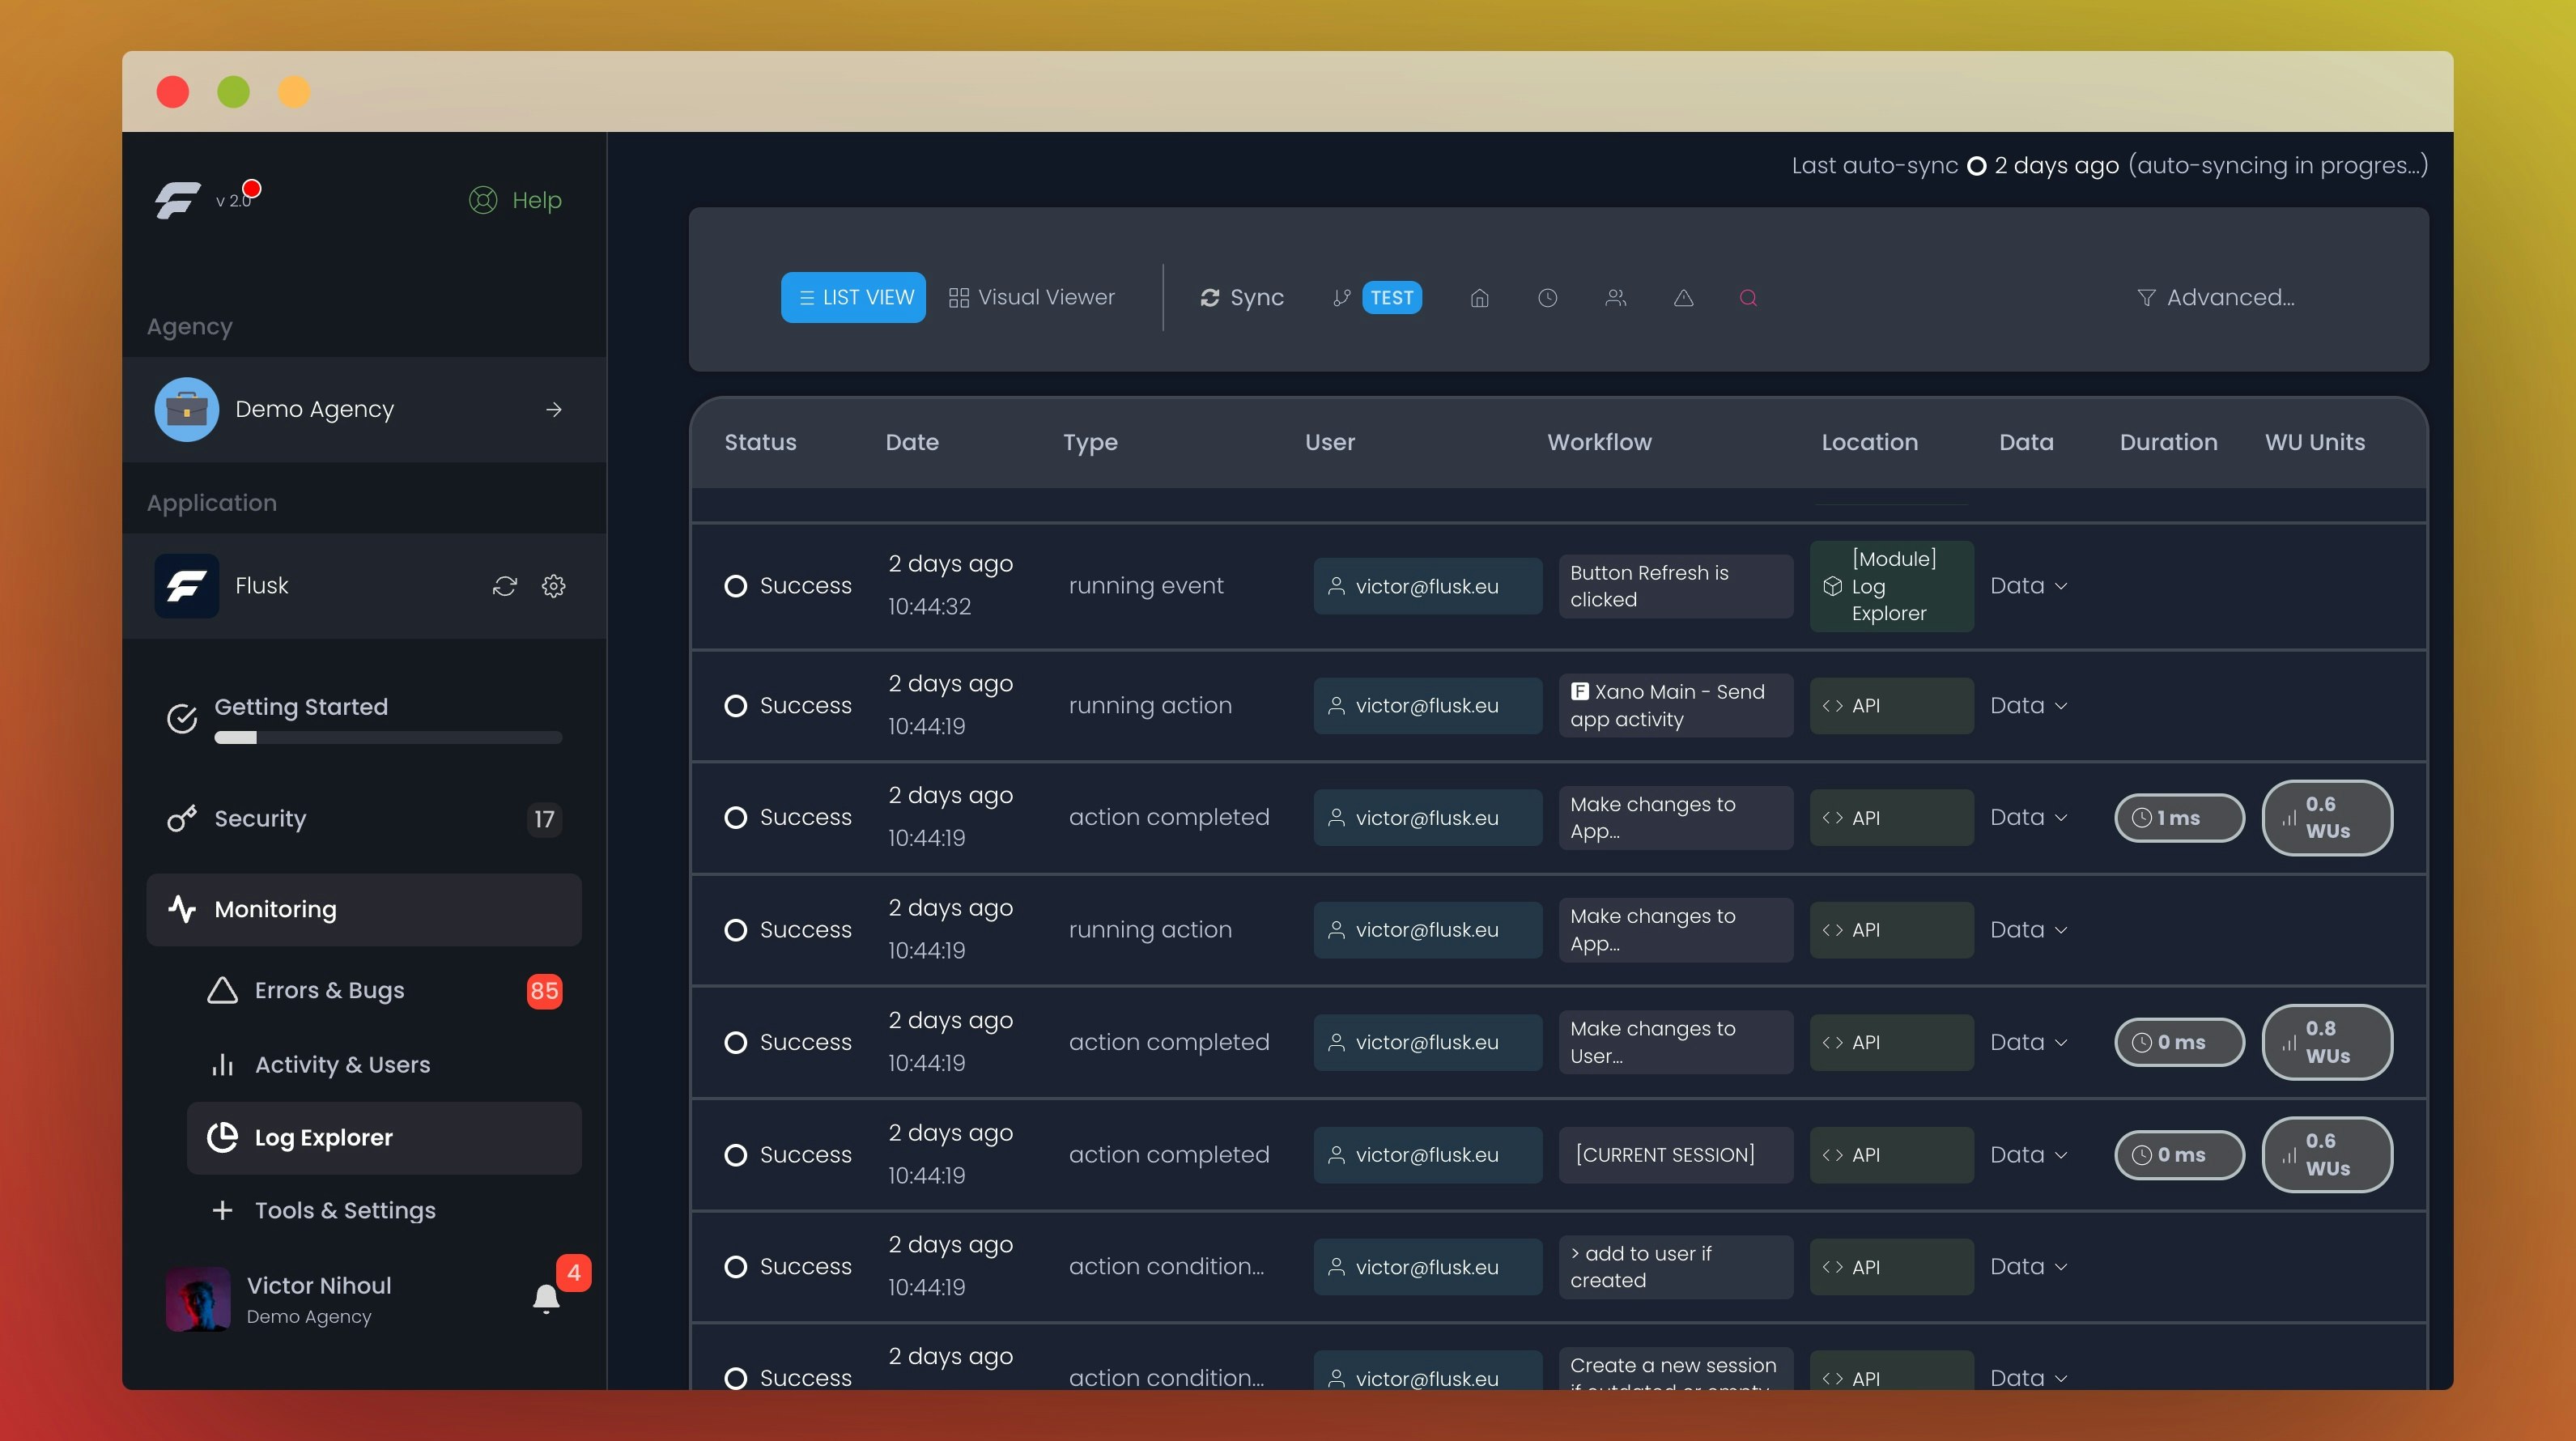This screenshot has height=1441, width=2576.
Task: Click the Security count badge 17
Action: click(x=544, y=819)
